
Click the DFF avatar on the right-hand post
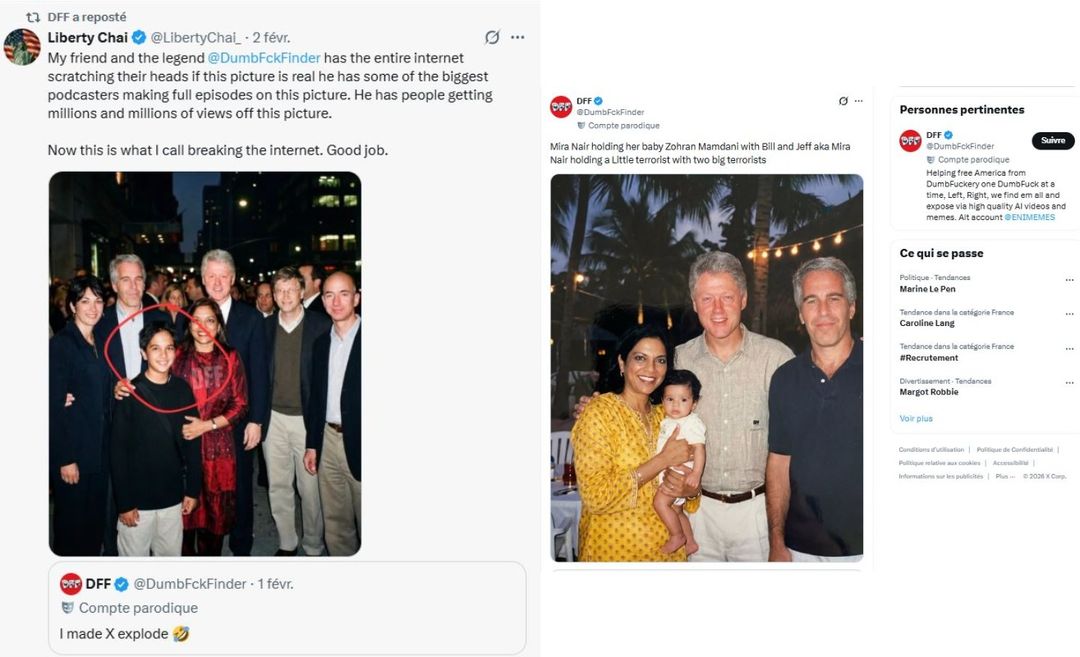561,106
